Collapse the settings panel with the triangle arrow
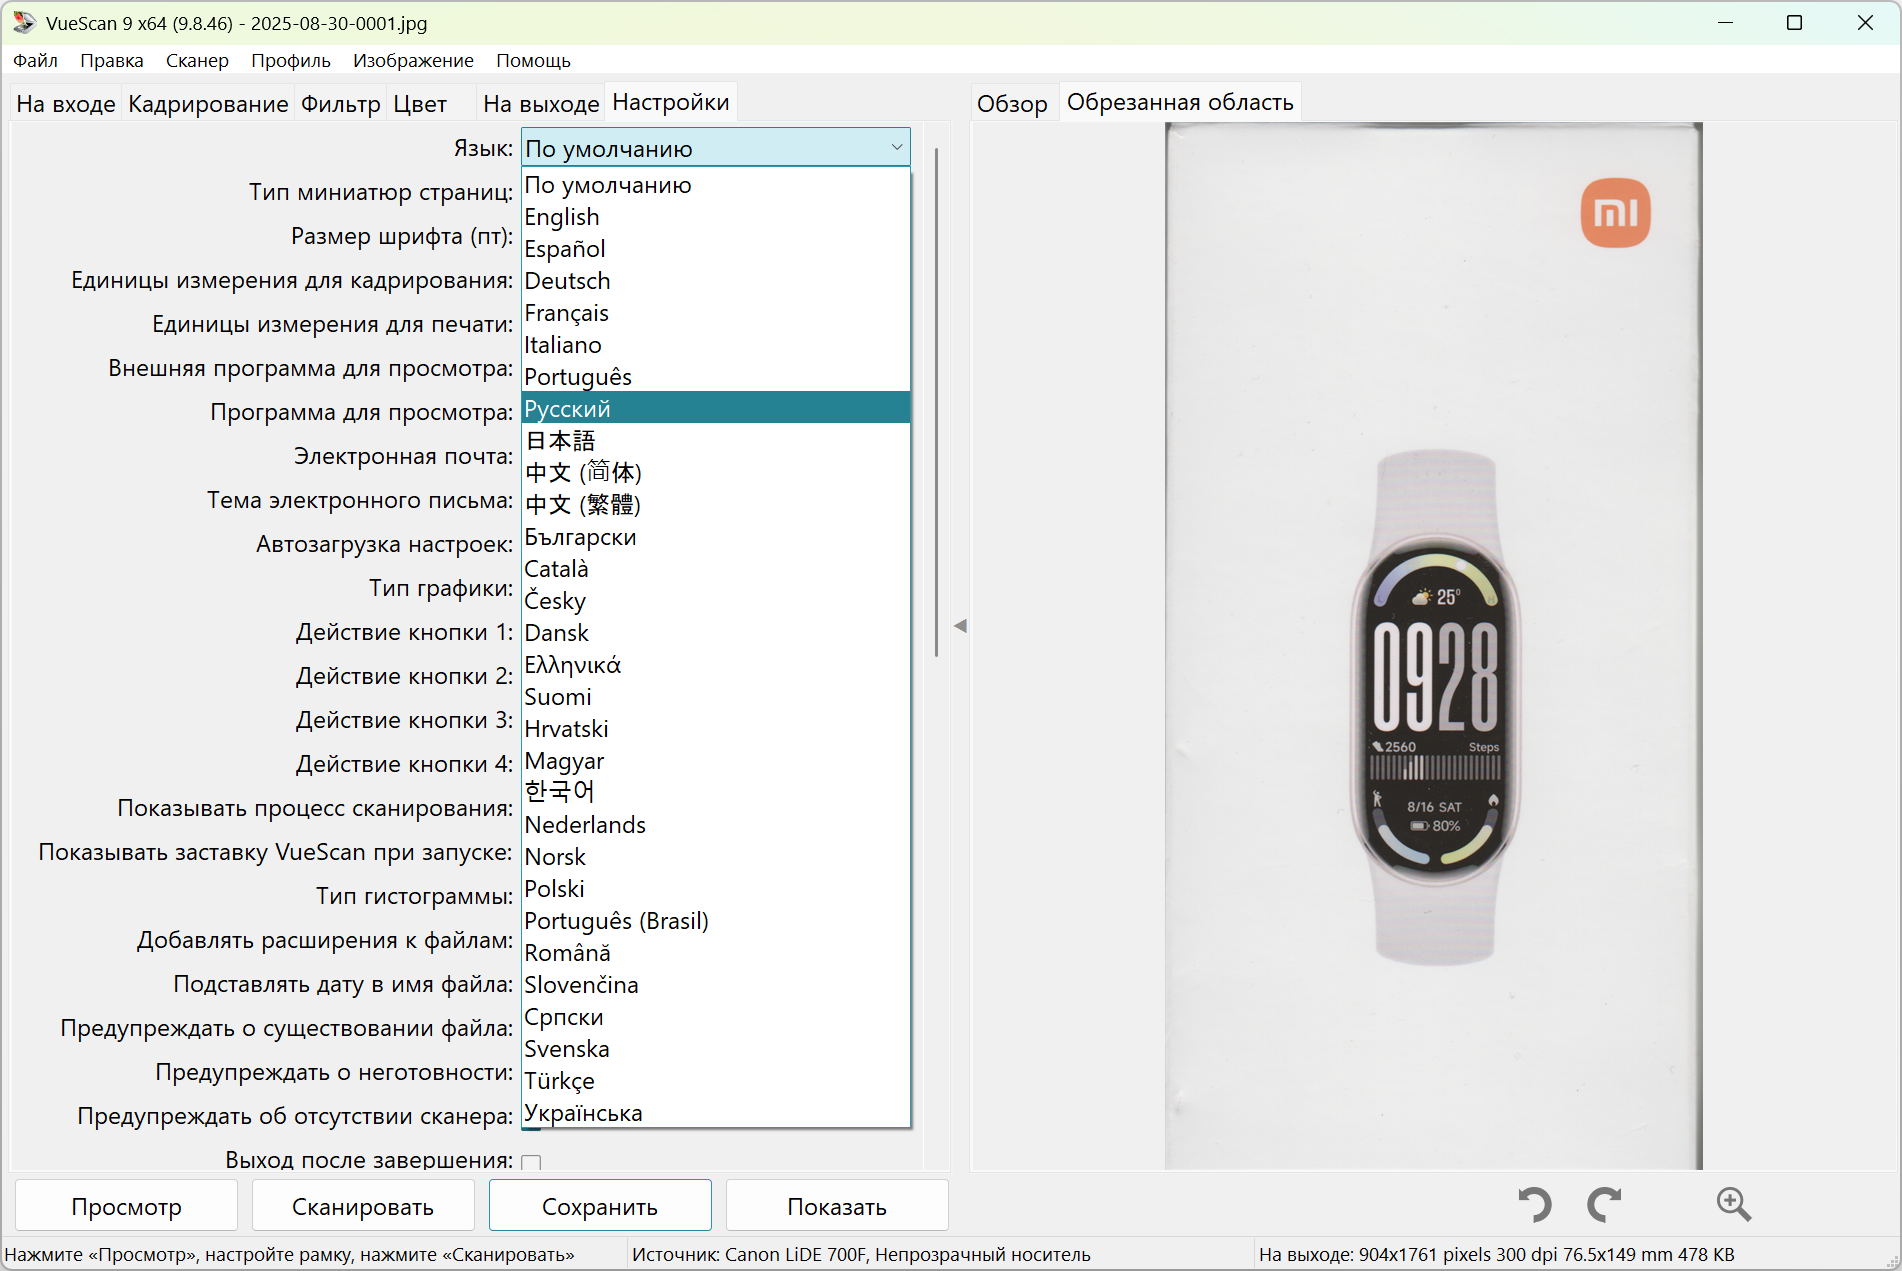Viewport: 1902px width, 1271px height. pyautogui.click(x=960, y=626)
